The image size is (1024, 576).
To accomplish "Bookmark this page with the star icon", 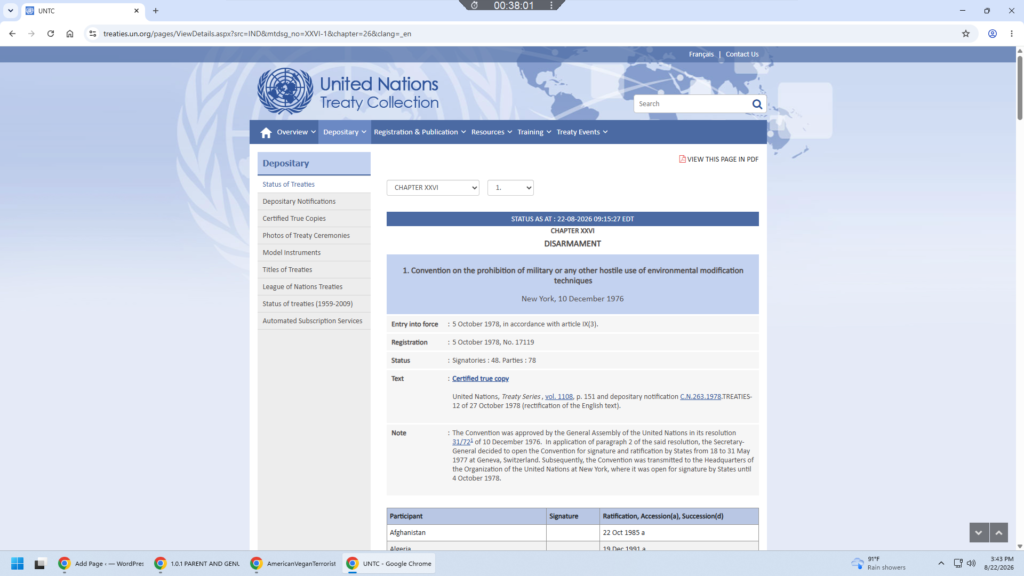I will (x=966, y=33).
